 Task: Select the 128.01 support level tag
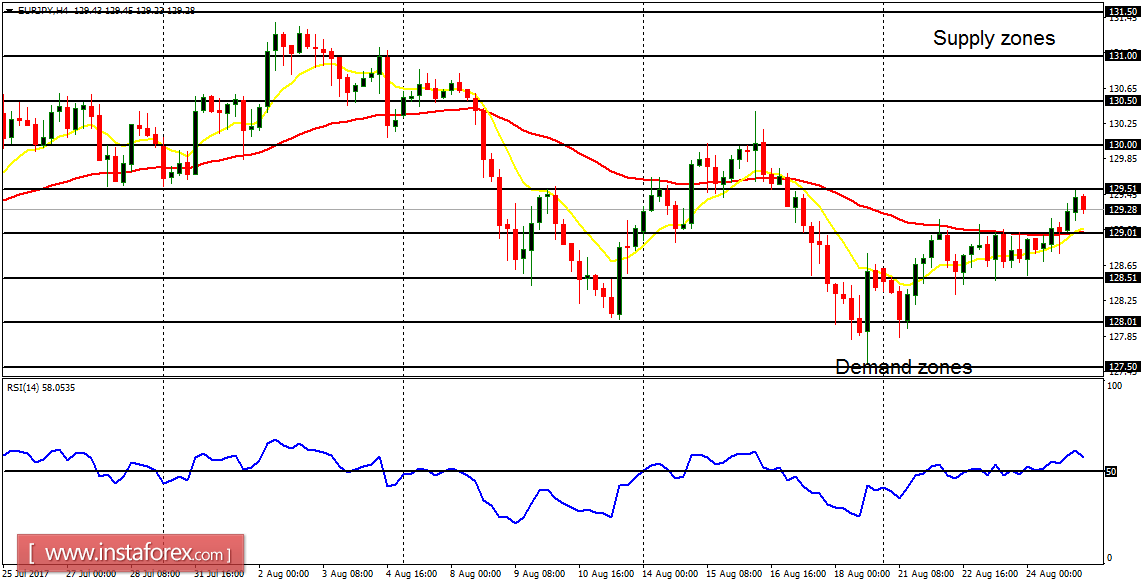[1122, 321]
